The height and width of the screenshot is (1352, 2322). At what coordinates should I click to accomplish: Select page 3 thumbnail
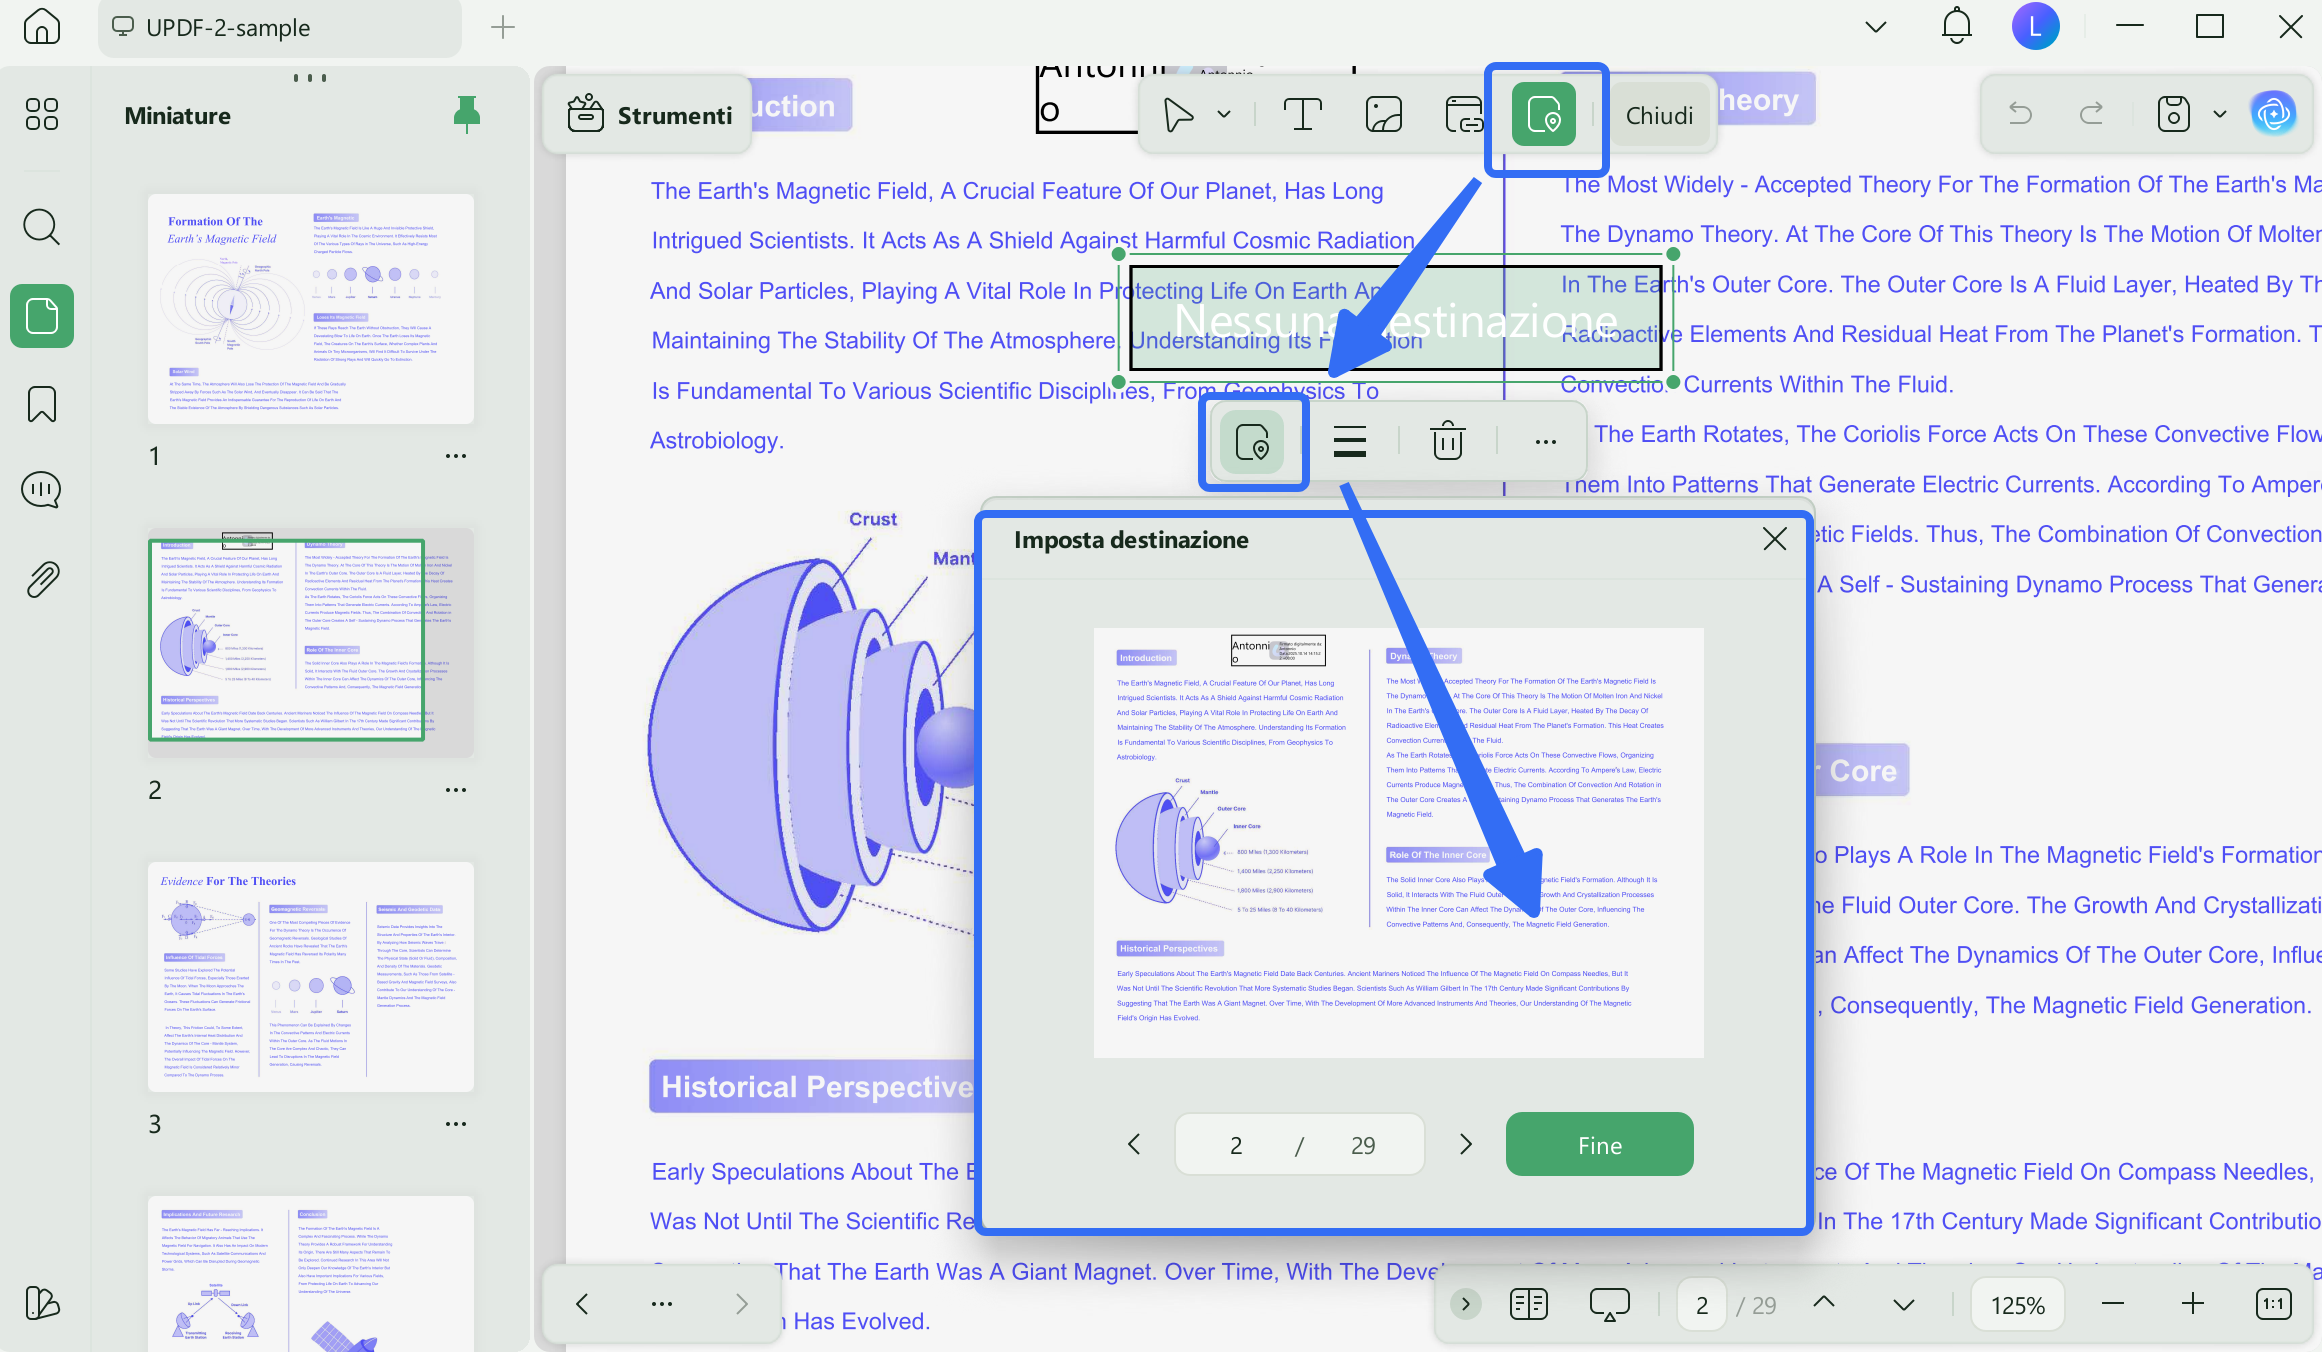pyautogui.click(x=311, y=977)
